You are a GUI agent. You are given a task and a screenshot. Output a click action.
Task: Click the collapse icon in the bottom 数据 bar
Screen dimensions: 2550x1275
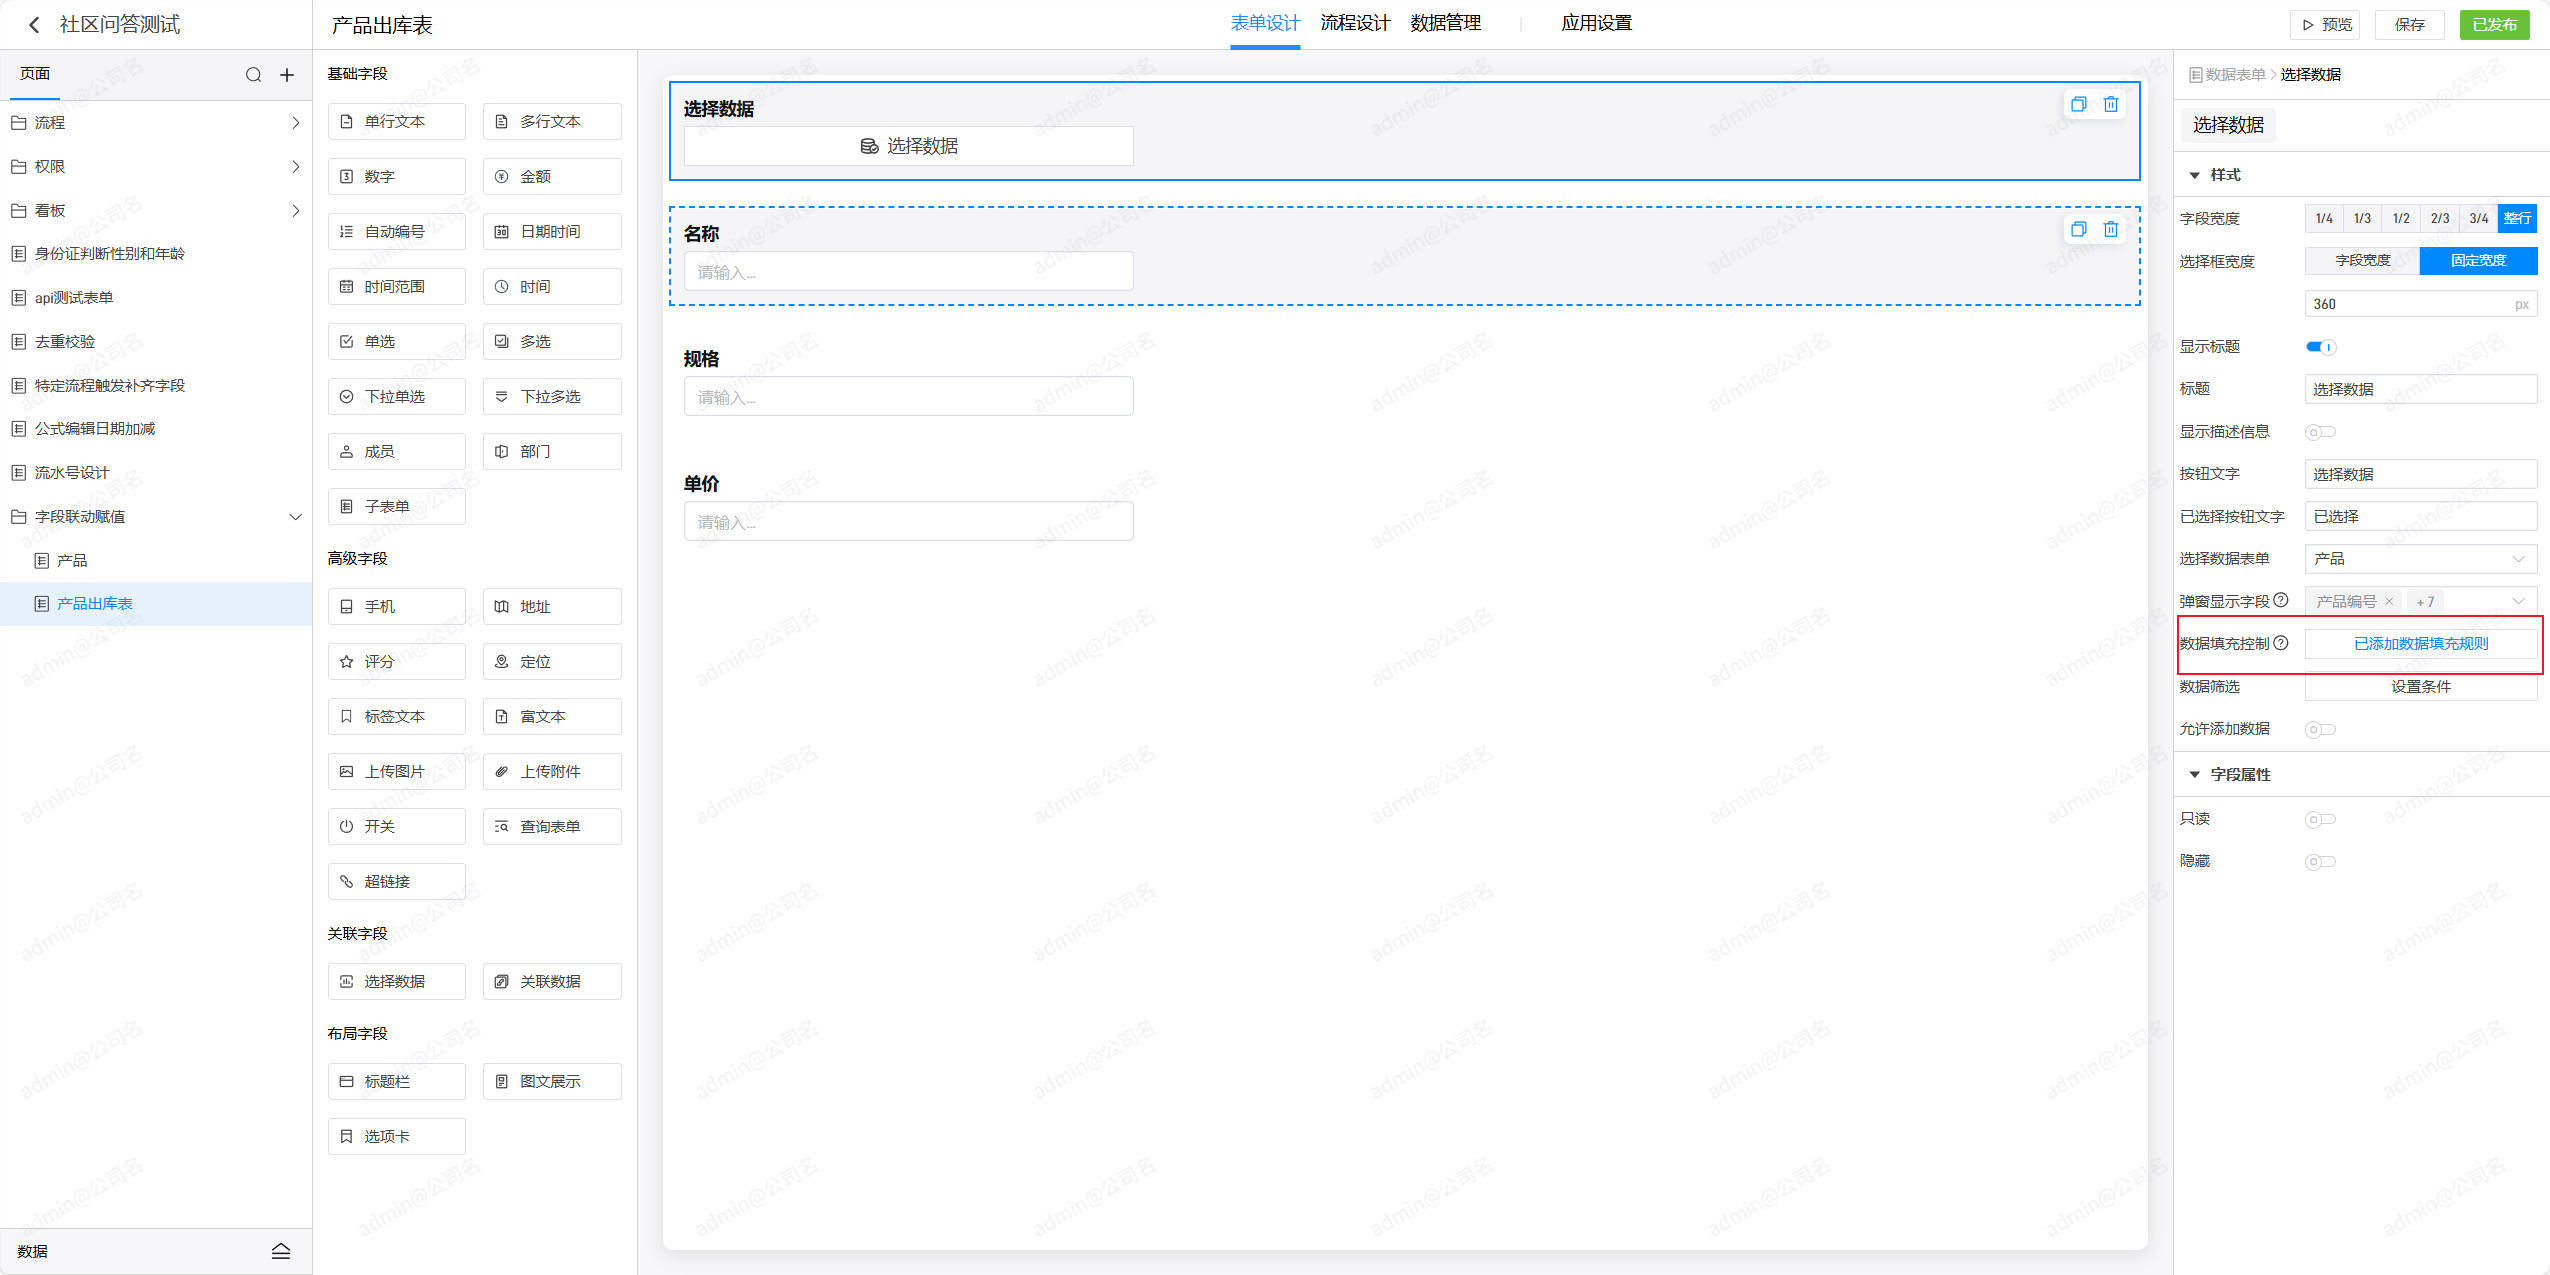pos(281,1251)
